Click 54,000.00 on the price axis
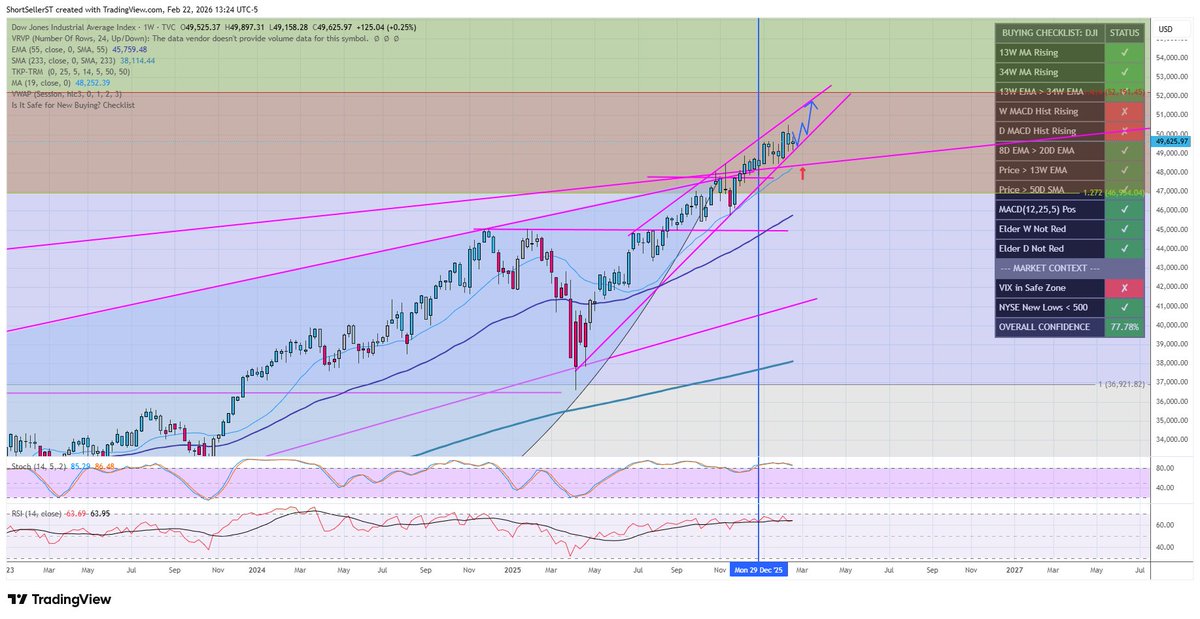 1173,57
